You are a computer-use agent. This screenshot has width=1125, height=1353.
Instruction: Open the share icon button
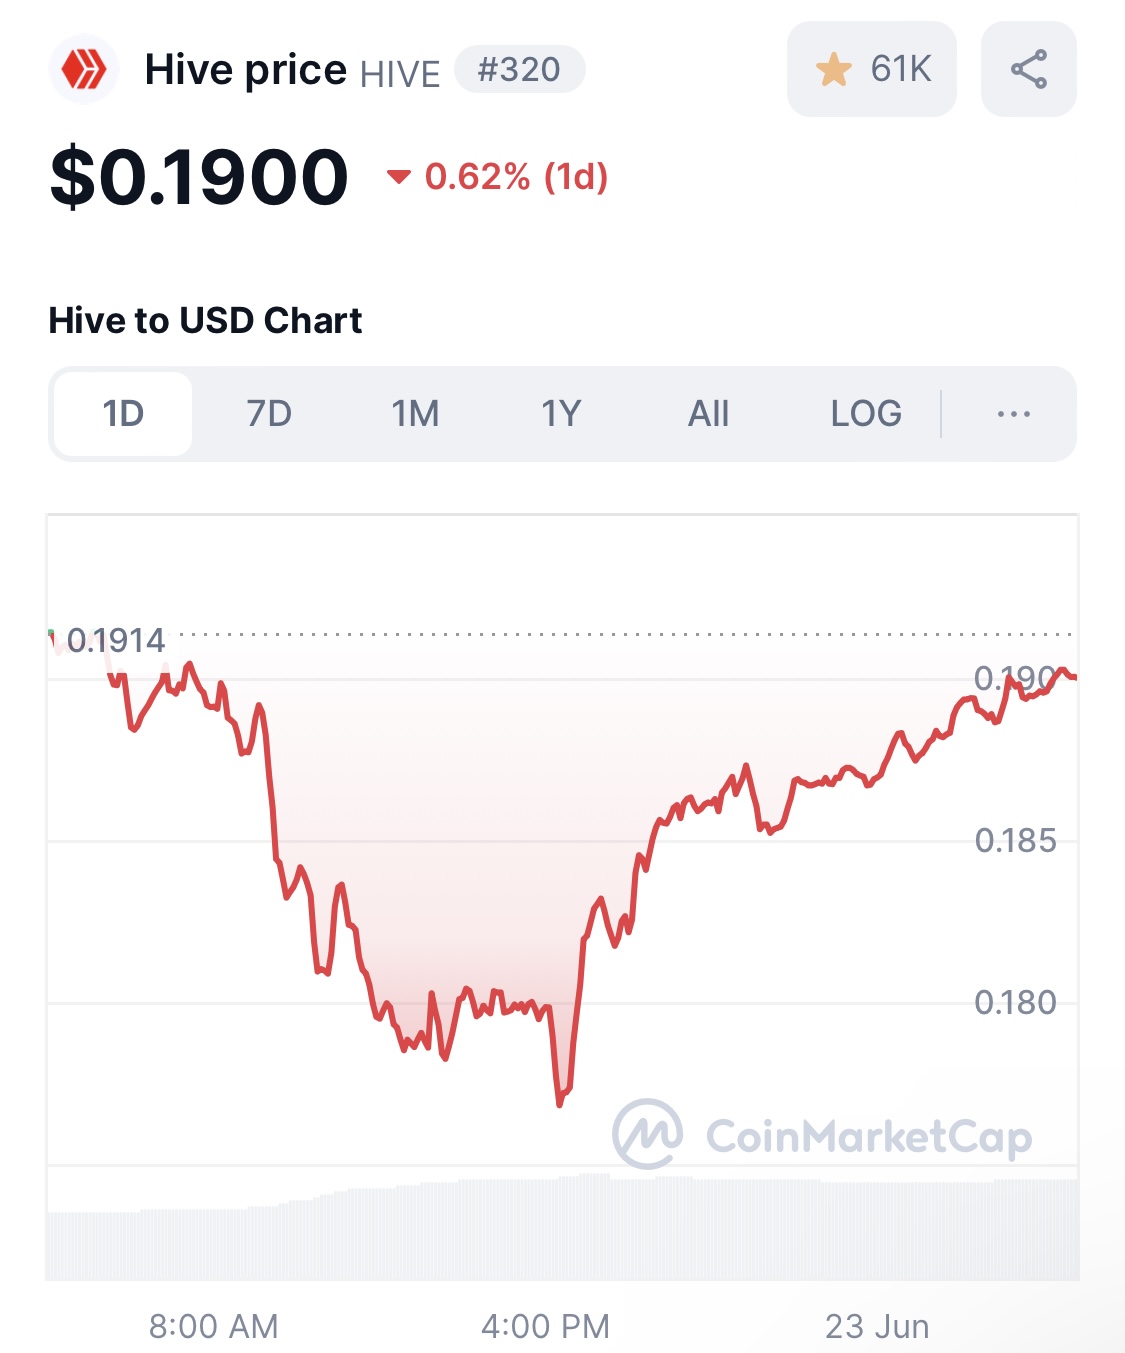click(1029, 69)
